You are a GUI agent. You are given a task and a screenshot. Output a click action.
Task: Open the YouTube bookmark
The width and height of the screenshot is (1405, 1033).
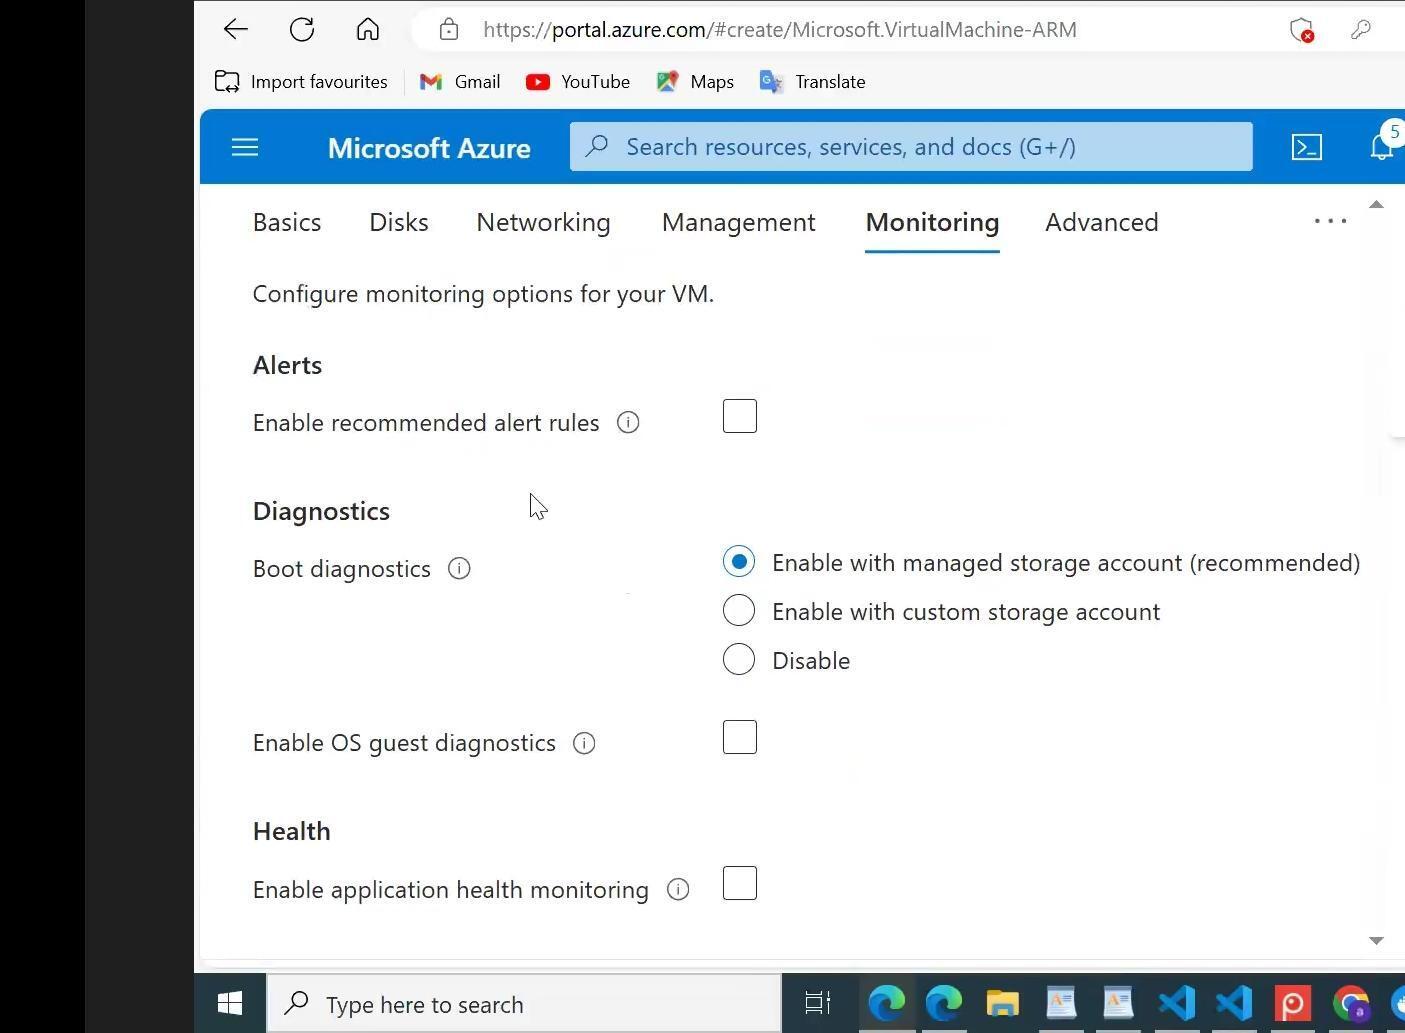pyautogui.click(x=578, y=82)
